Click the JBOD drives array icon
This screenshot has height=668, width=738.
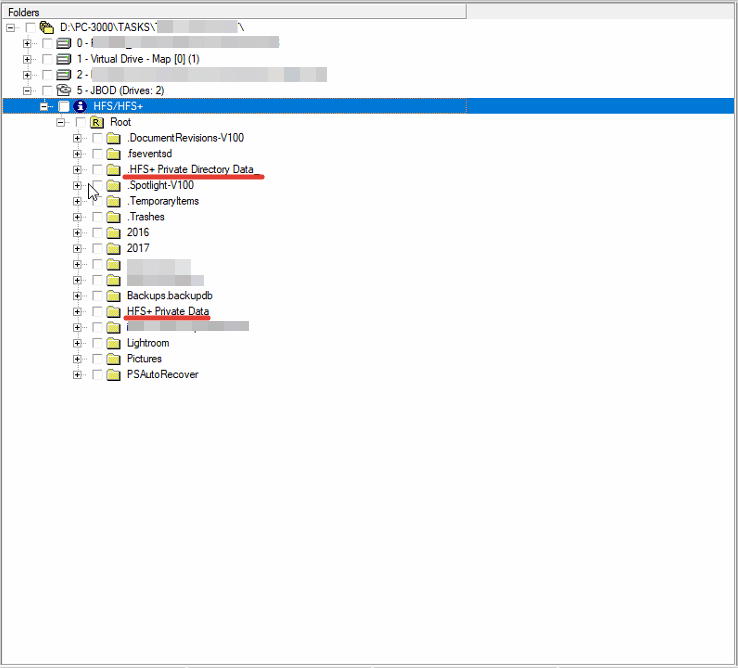coord(64,90)
